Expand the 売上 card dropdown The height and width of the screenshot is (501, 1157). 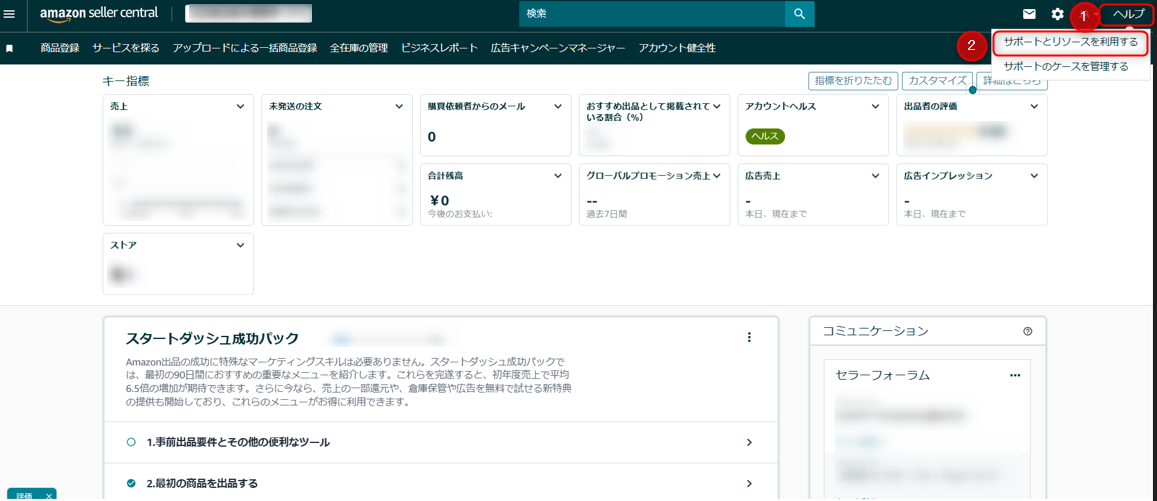tap(240, 106)
